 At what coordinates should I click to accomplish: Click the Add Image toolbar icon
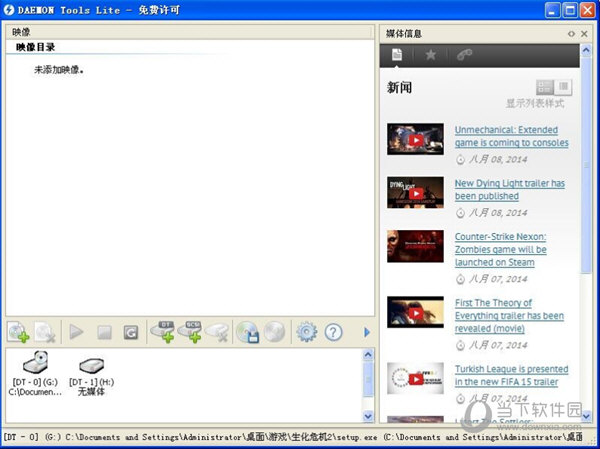click(18, 332)
